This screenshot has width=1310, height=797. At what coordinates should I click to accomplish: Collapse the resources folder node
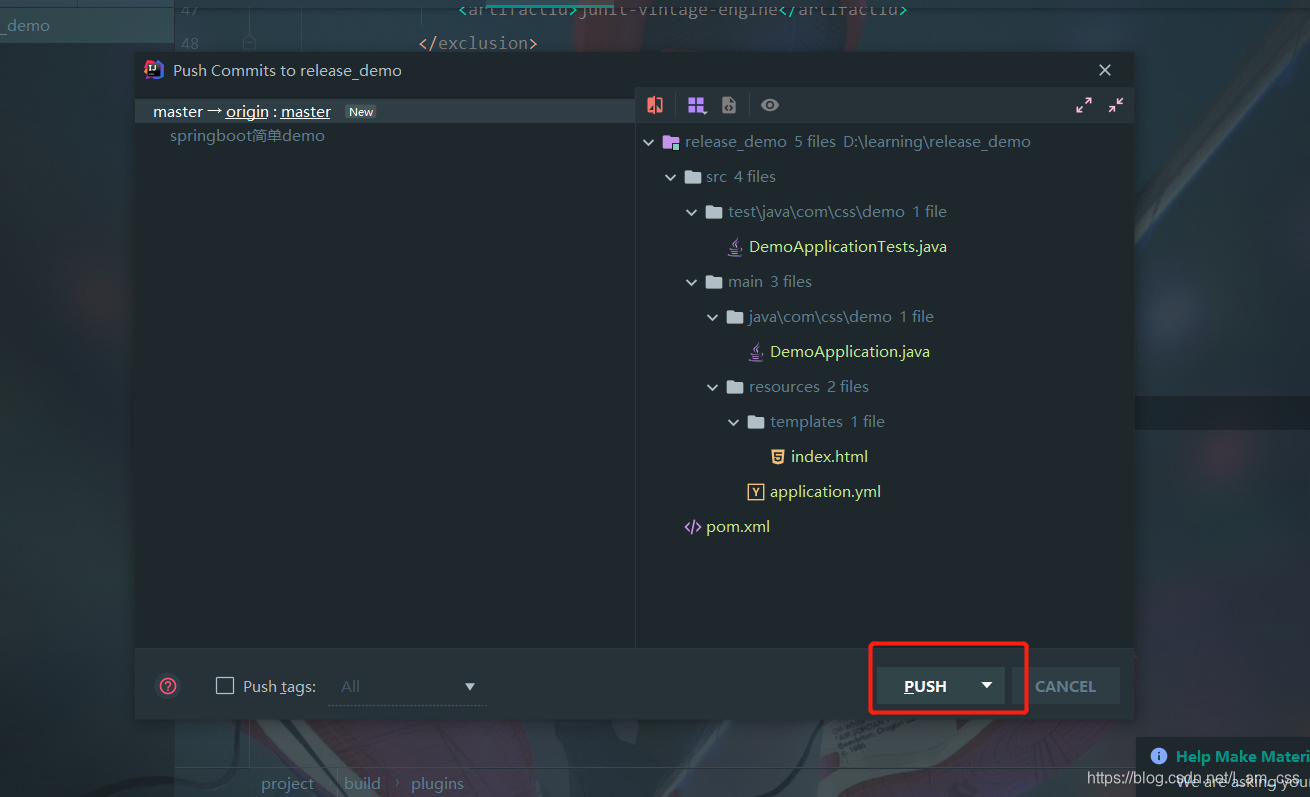click(712, 387)
